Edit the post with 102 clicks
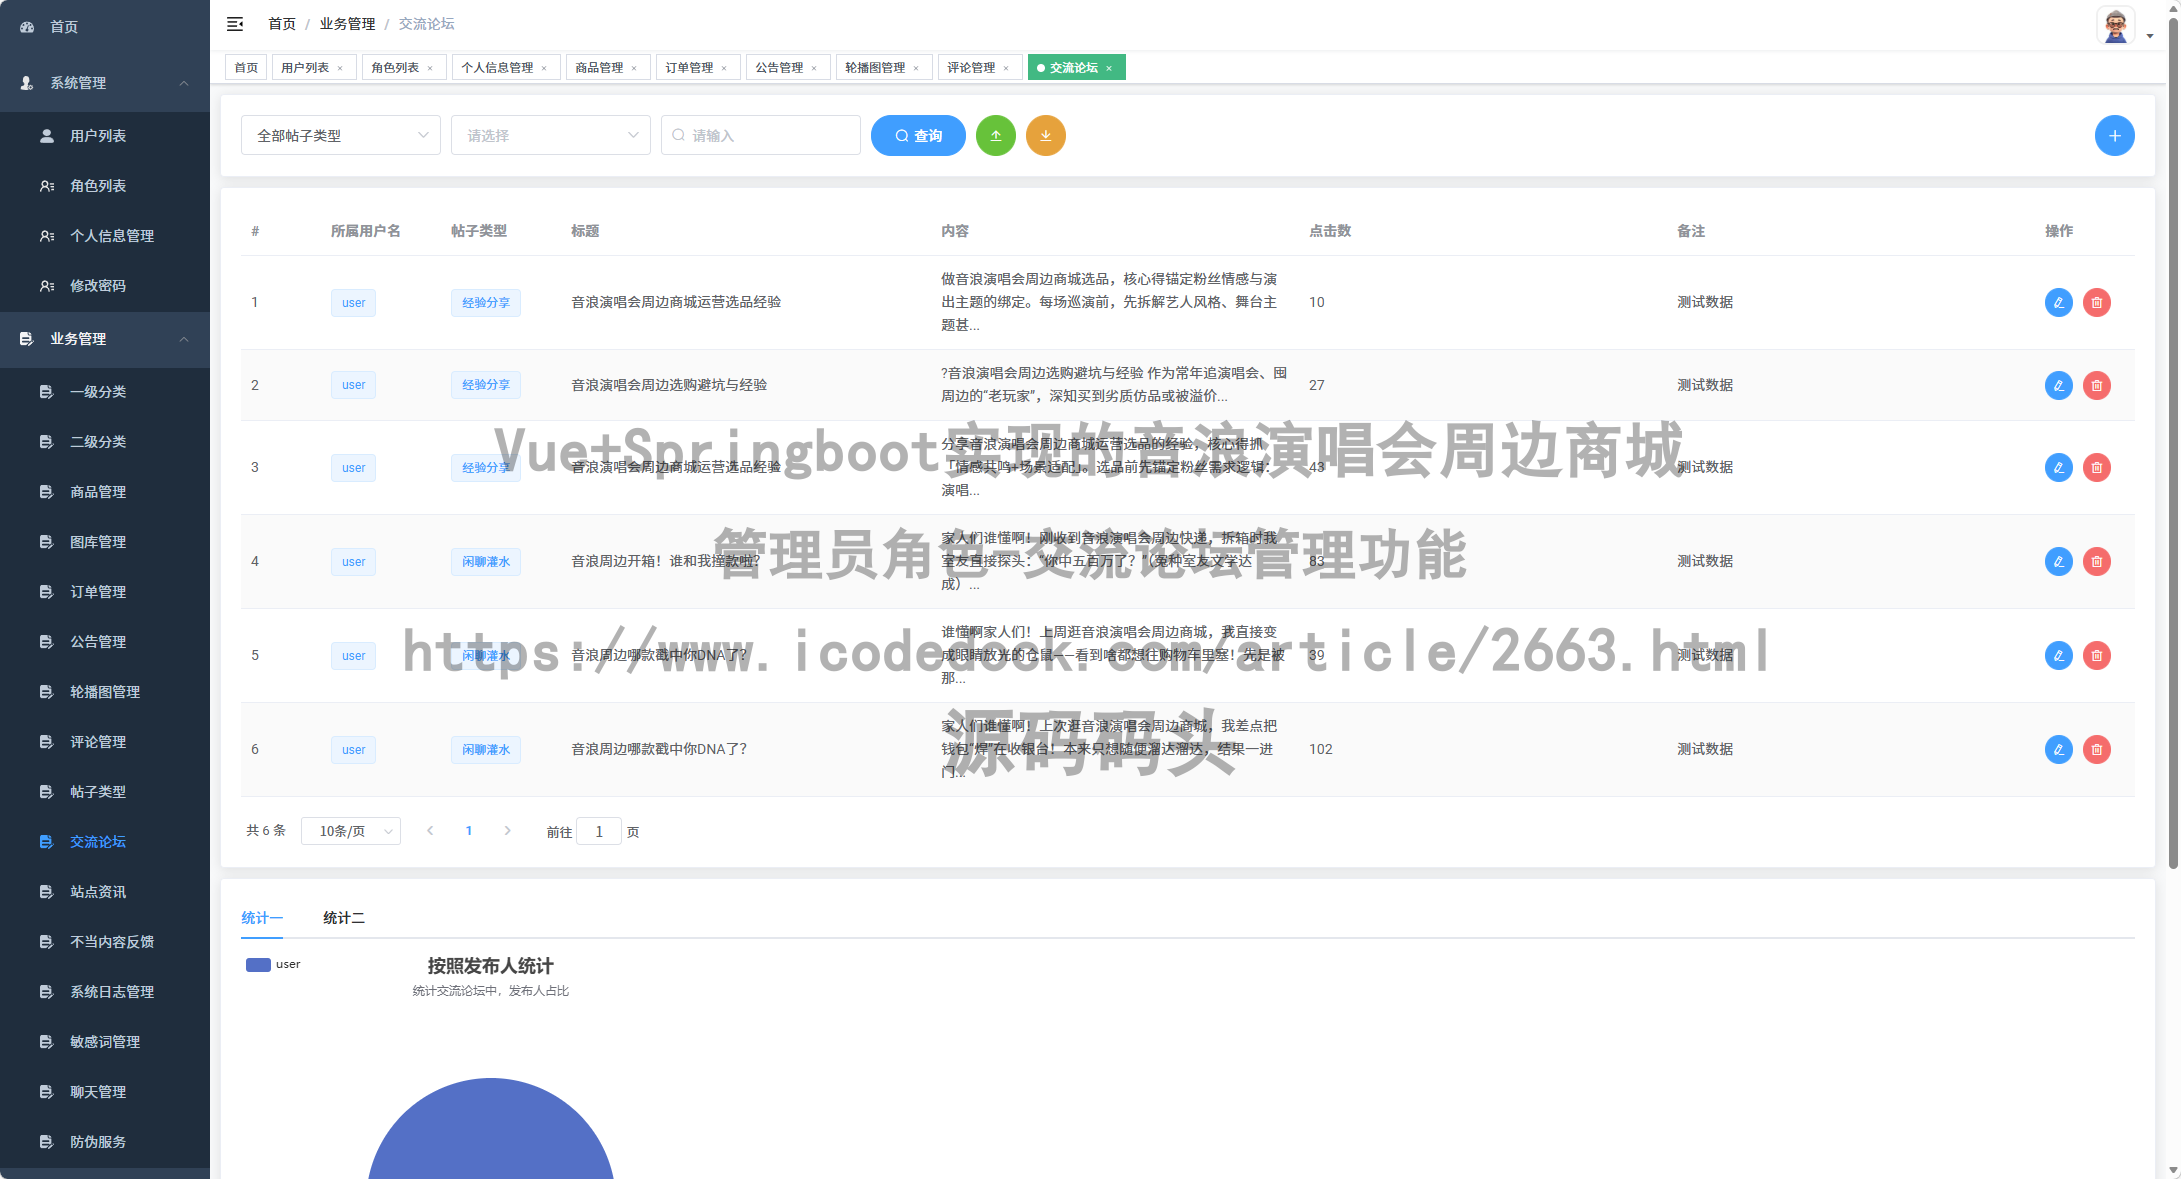 click(2059, 749)
